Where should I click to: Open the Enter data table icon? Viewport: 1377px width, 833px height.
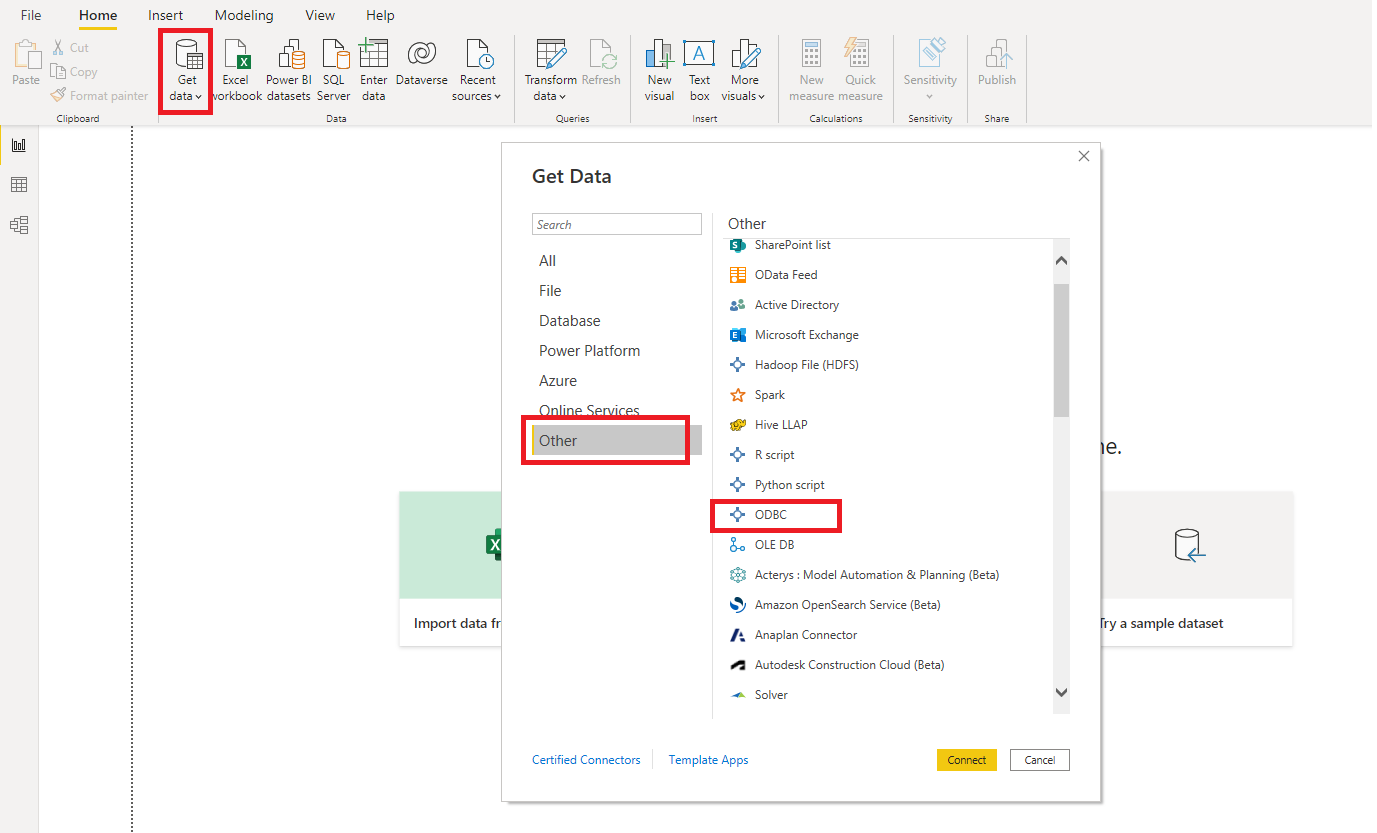pyautogui.click(x=373, y=54)
